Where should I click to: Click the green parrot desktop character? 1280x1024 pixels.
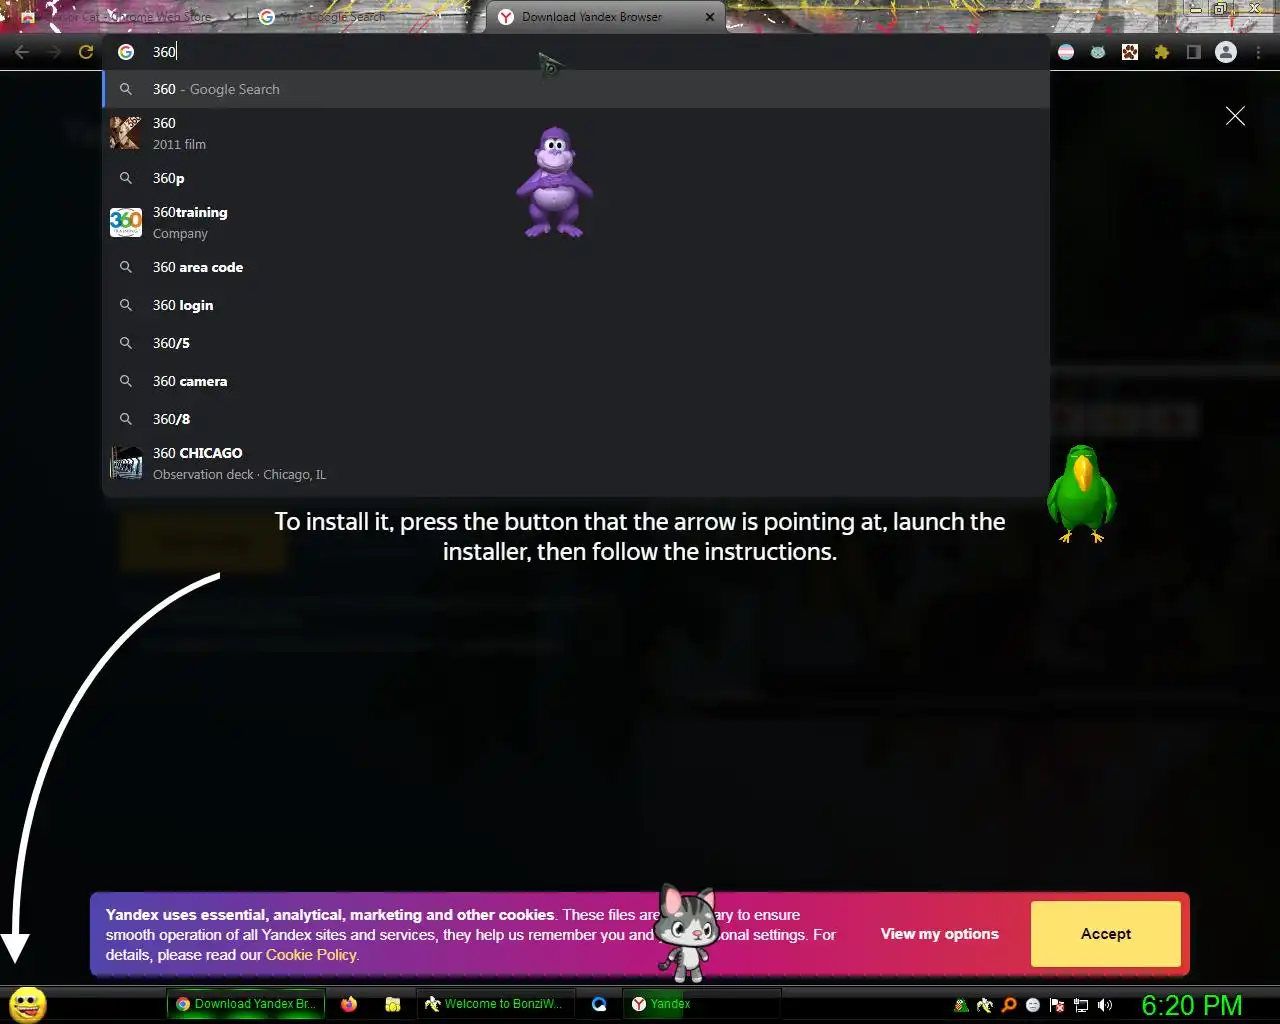click(x=1081, y=494)
